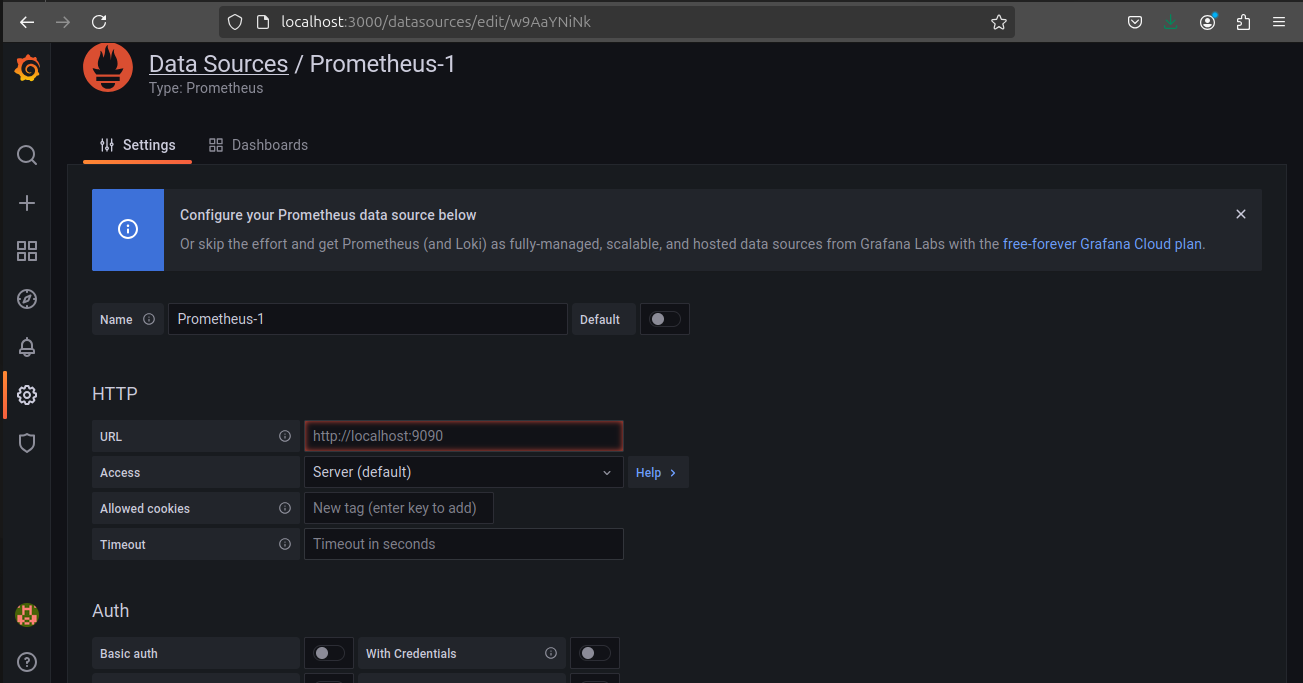Screen dimensions: 1303x683
Task: Click the Allowed cookies label
Action: tap(145, 509)
